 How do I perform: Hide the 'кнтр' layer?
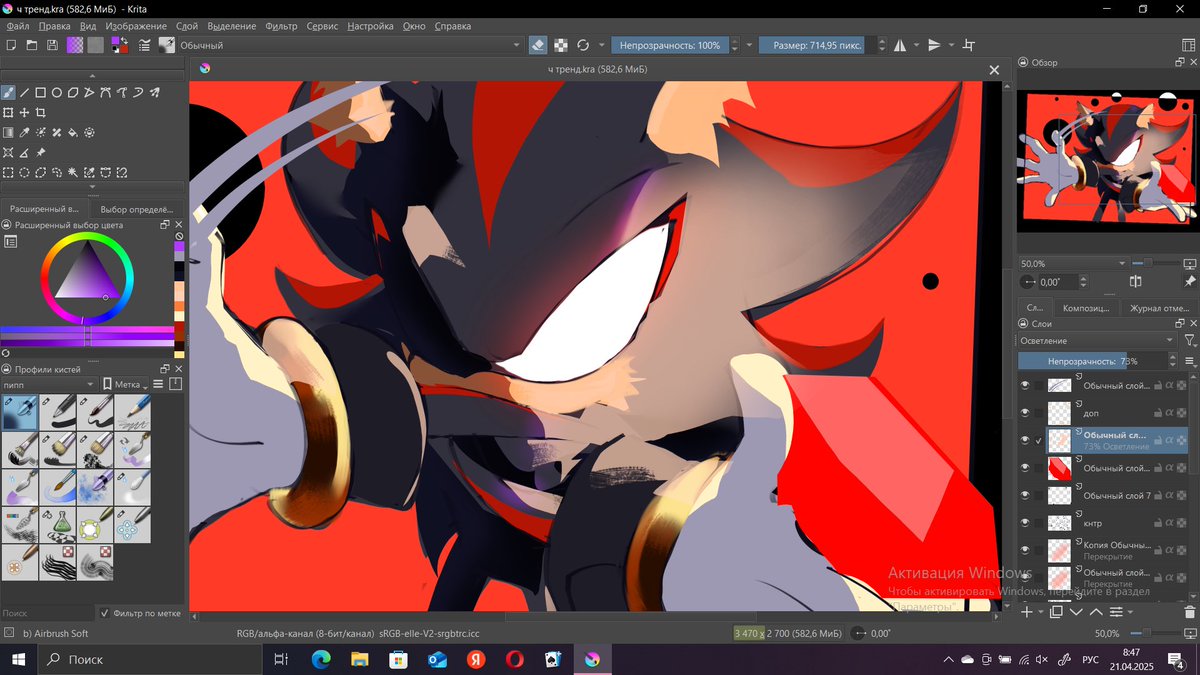[1025, 523]
